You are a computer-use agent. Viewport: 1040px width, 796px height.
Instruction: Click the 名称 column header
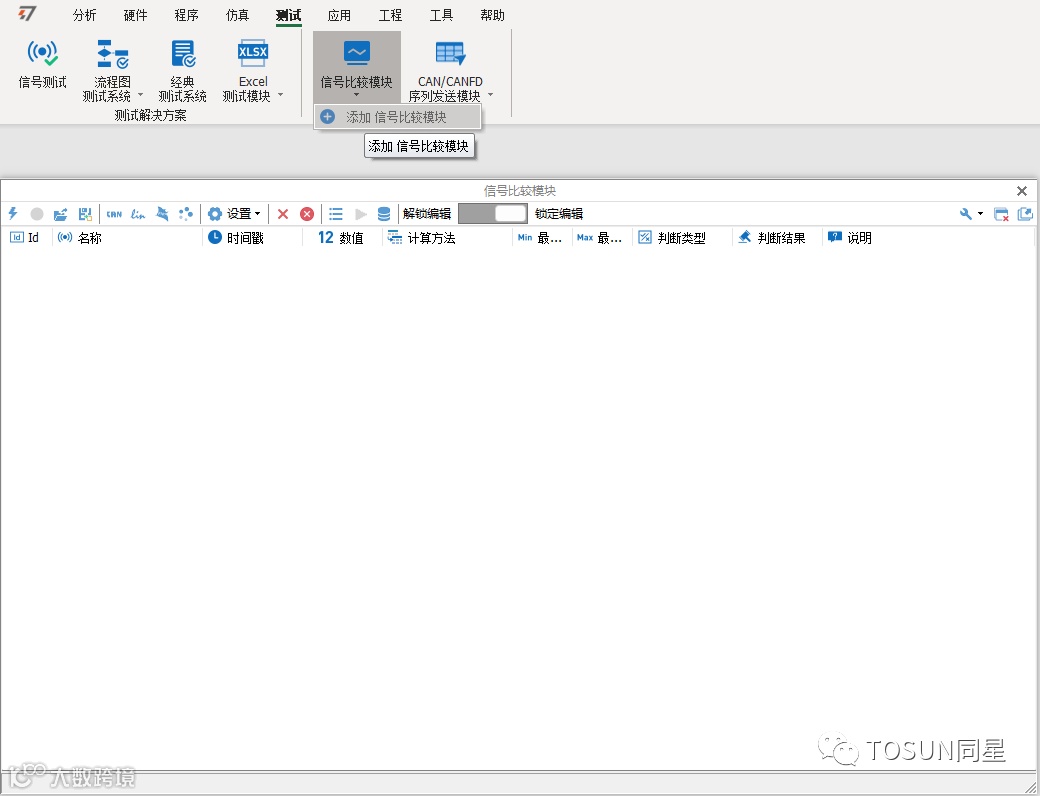tap(127, 237)
